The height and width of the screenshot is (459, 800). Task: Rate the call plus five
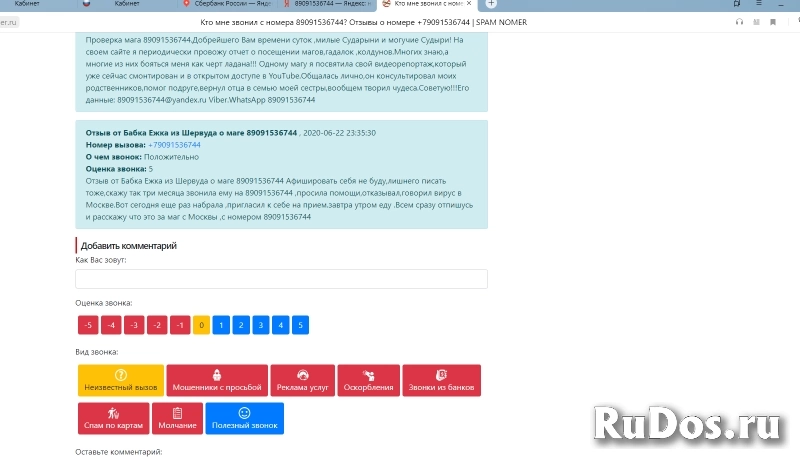tap(300, 325)
